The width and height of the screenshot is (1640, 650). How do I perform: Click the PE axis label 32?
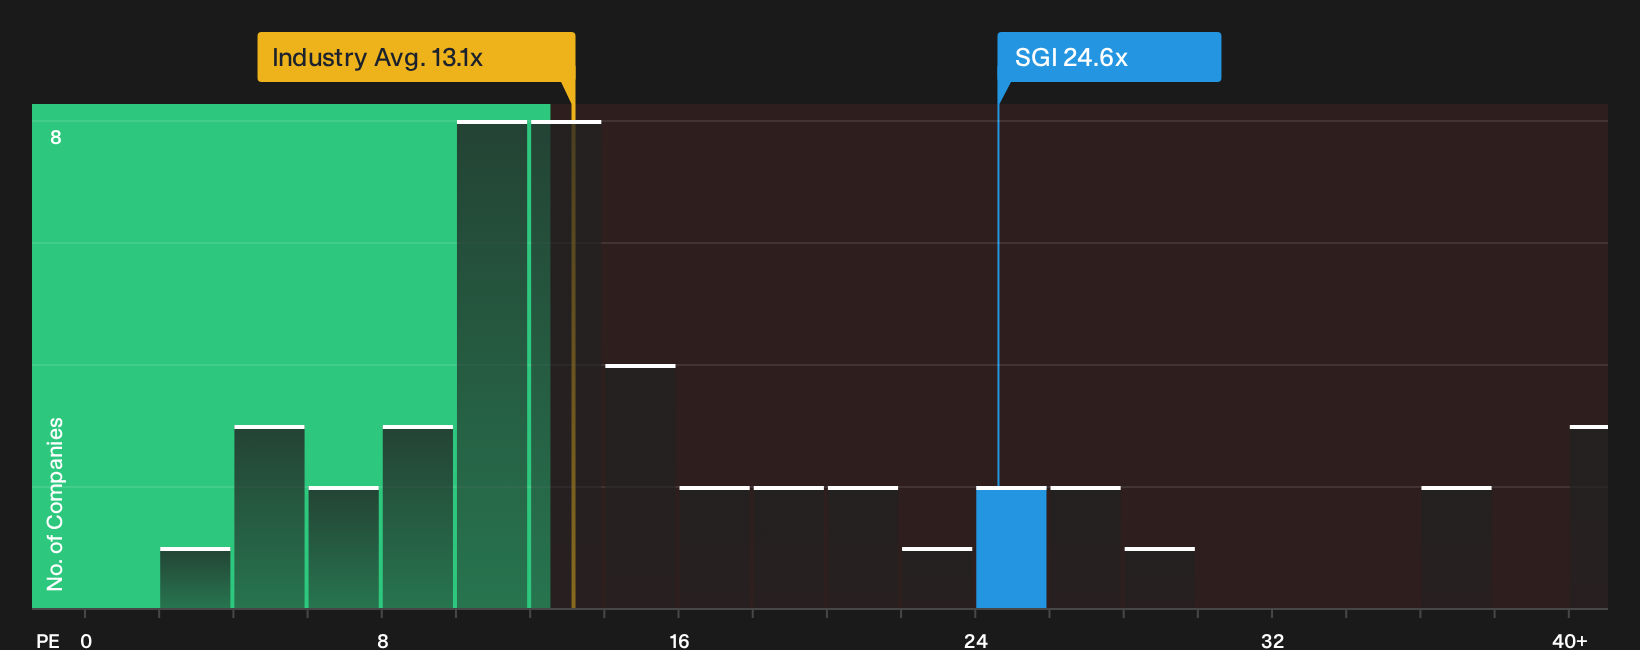coord(1272,640)
